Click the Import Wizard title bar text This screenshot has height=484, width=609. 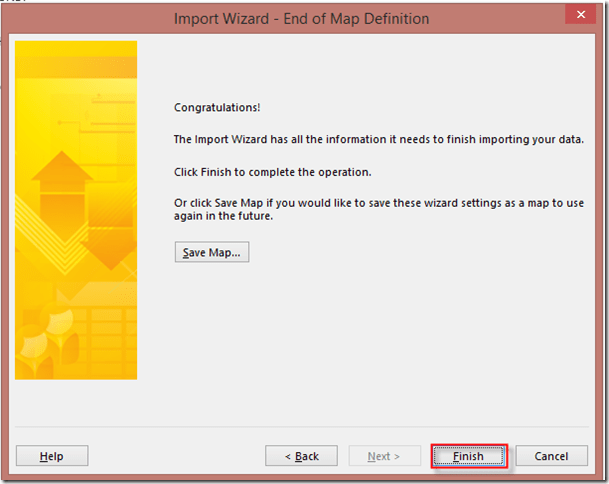pyautogui.click(x=301, y=18)
